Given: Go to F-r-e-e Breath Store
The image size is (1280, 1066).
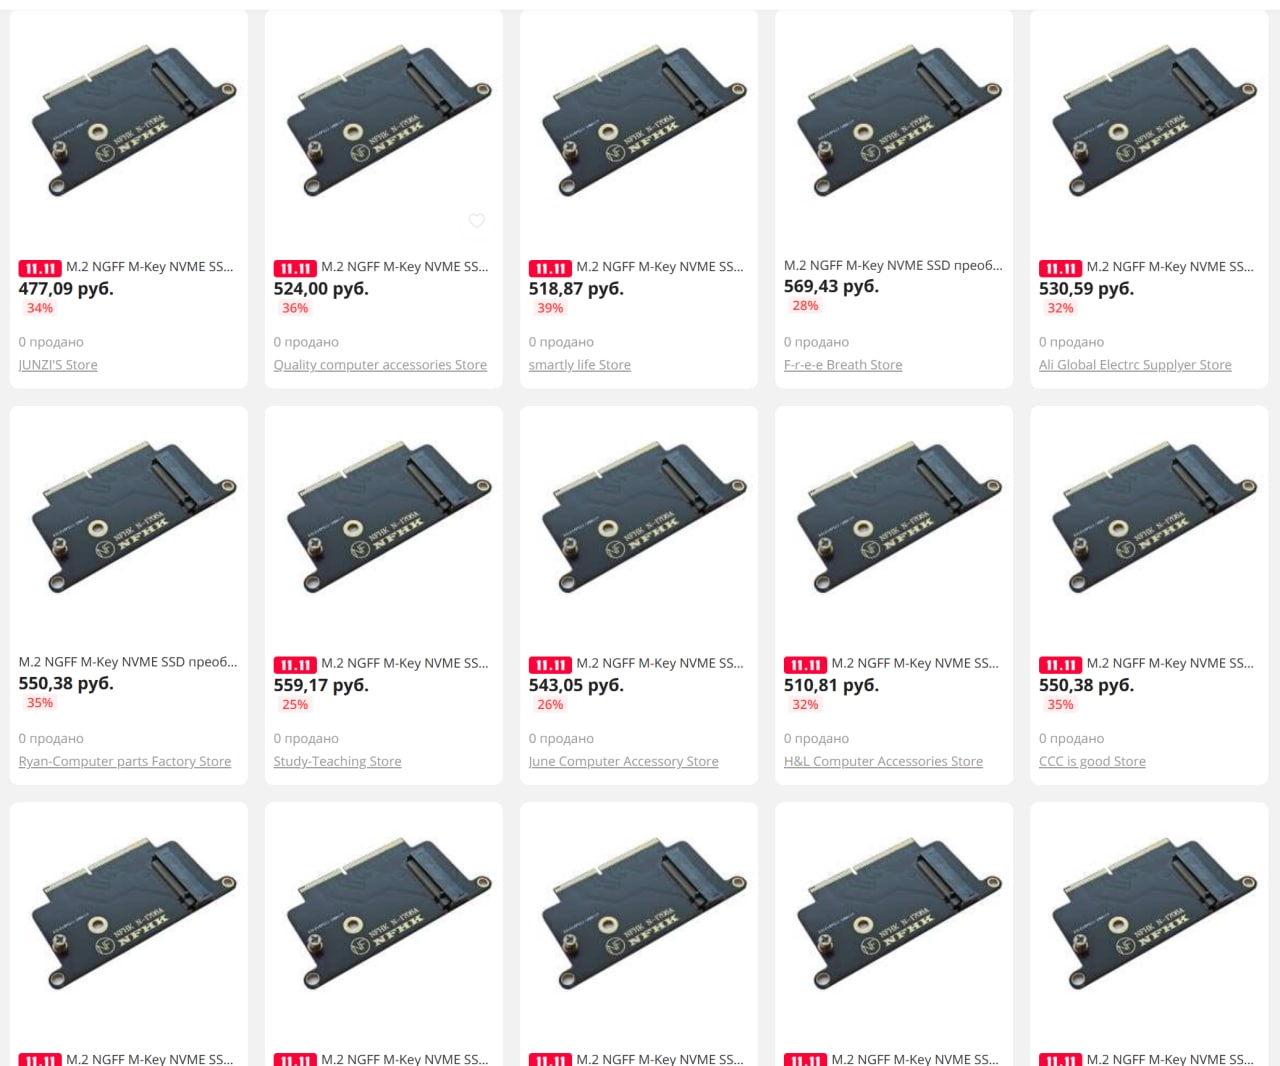Looking at the screenshot, I should point(843,365).
